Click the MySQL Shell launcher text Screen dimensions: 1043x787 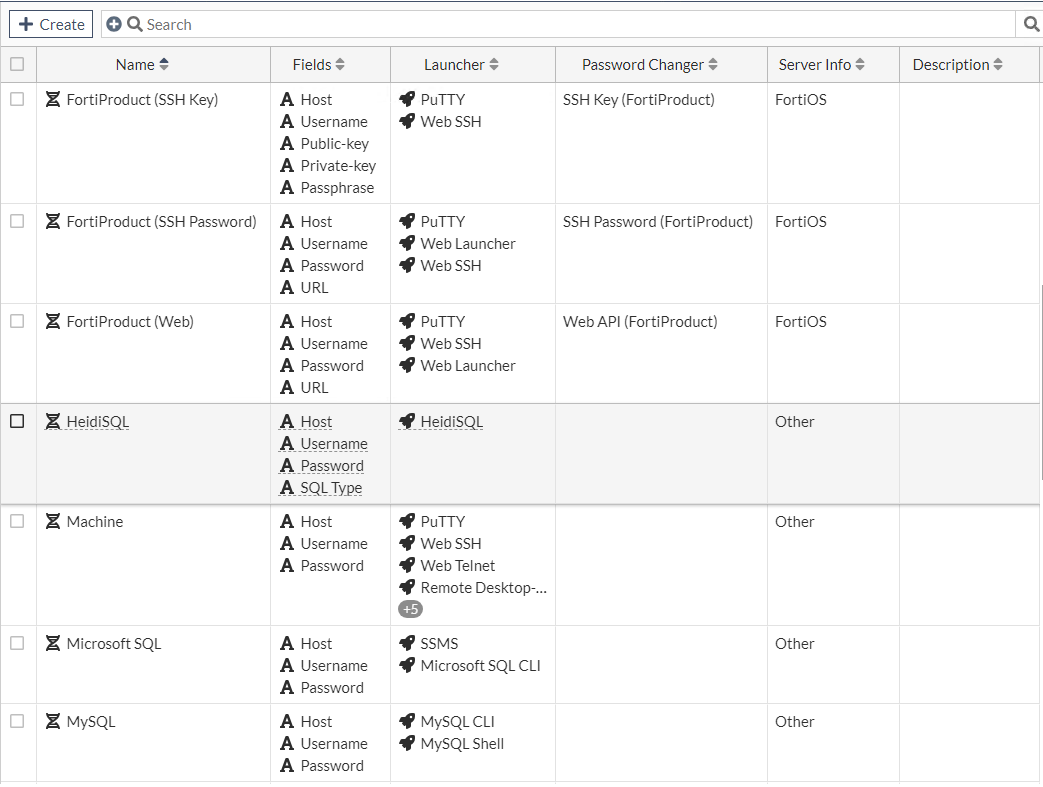[462, 744]
